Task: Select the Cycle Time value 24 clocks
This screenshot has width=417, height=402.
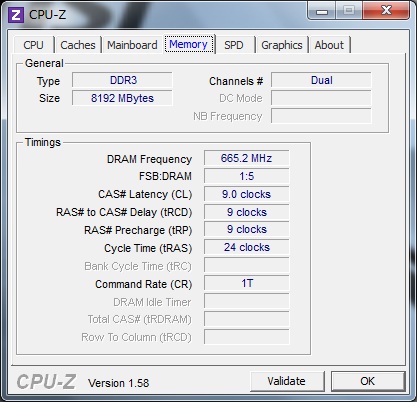Action: (x=247, y=247)
